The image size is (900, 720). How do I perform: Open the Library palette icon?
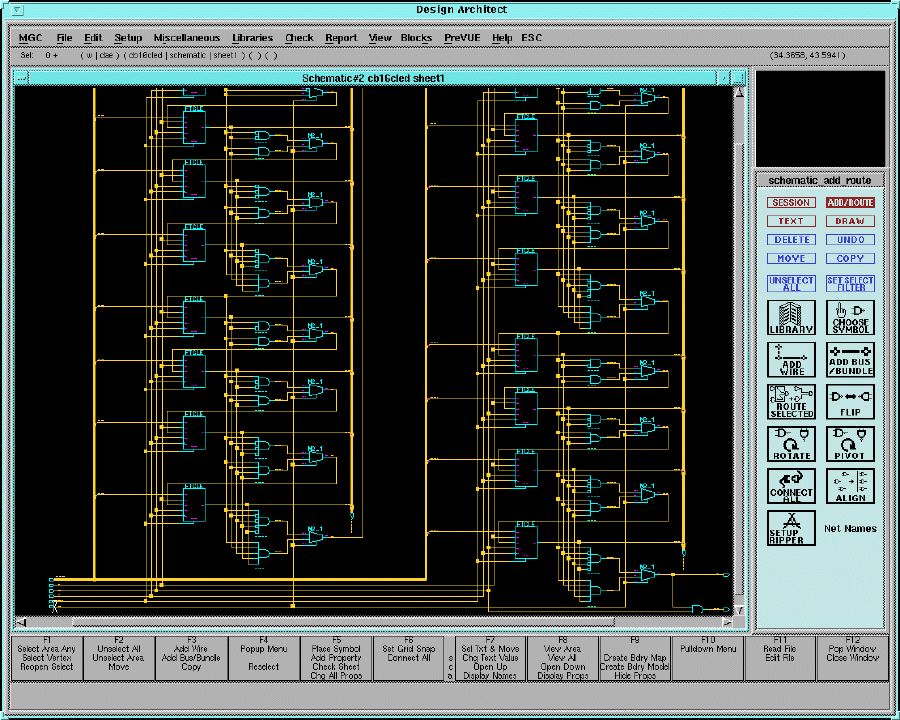[x=792, y=317]
